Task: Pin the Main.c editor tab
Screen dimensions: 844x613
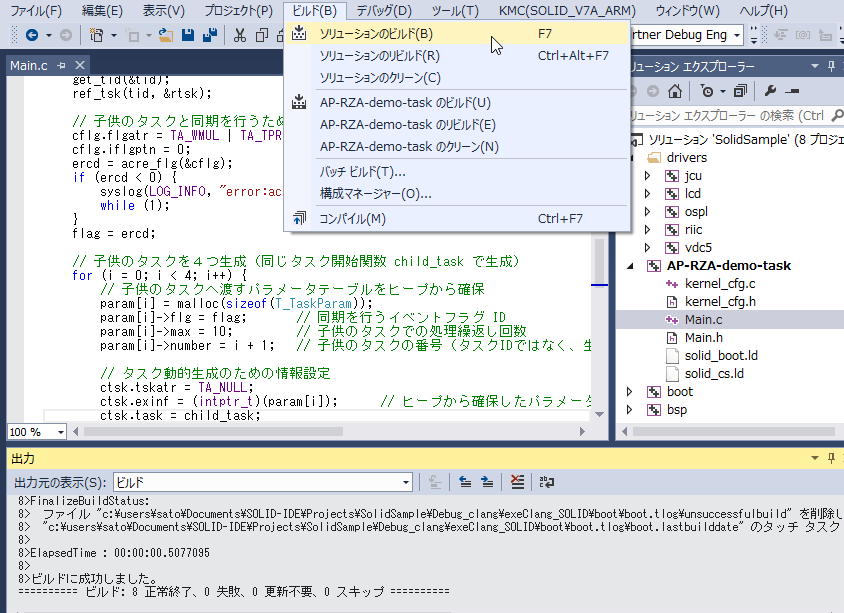Action: [x=61, y=66]
